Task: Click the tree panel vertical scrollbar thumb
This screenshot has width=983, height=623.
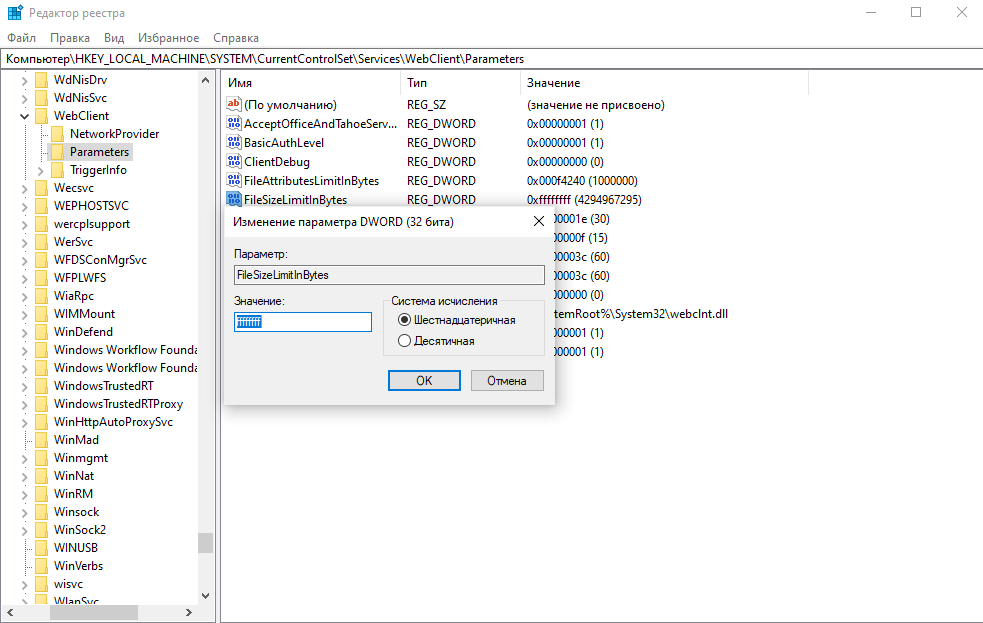Action: coord(205,542)
